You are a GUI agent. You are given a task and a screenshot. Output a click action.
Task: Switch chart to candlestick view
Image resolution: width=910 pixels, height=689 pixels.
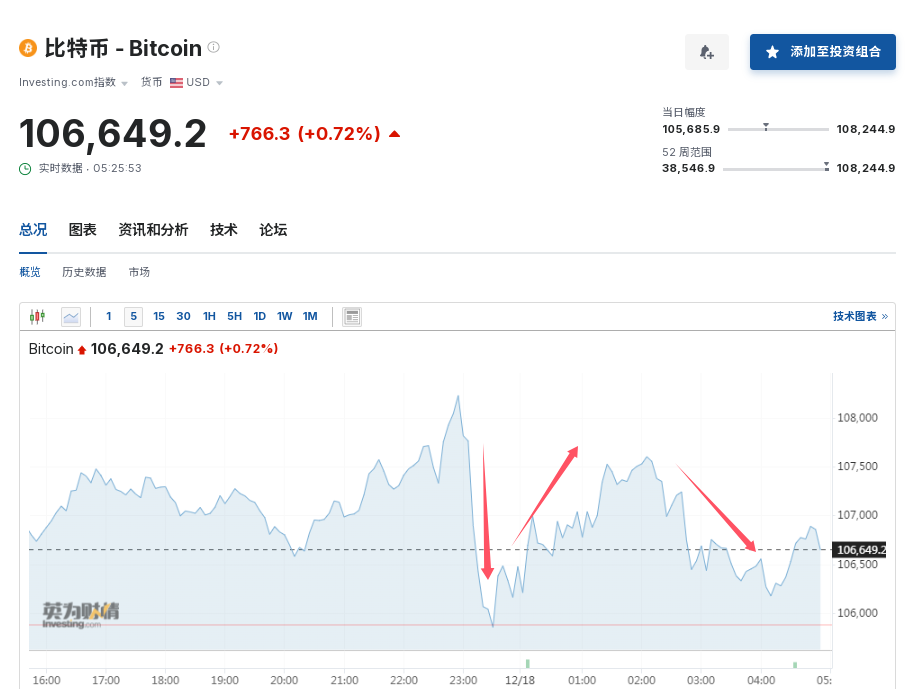pyautogui.click(x=37, y=317)
